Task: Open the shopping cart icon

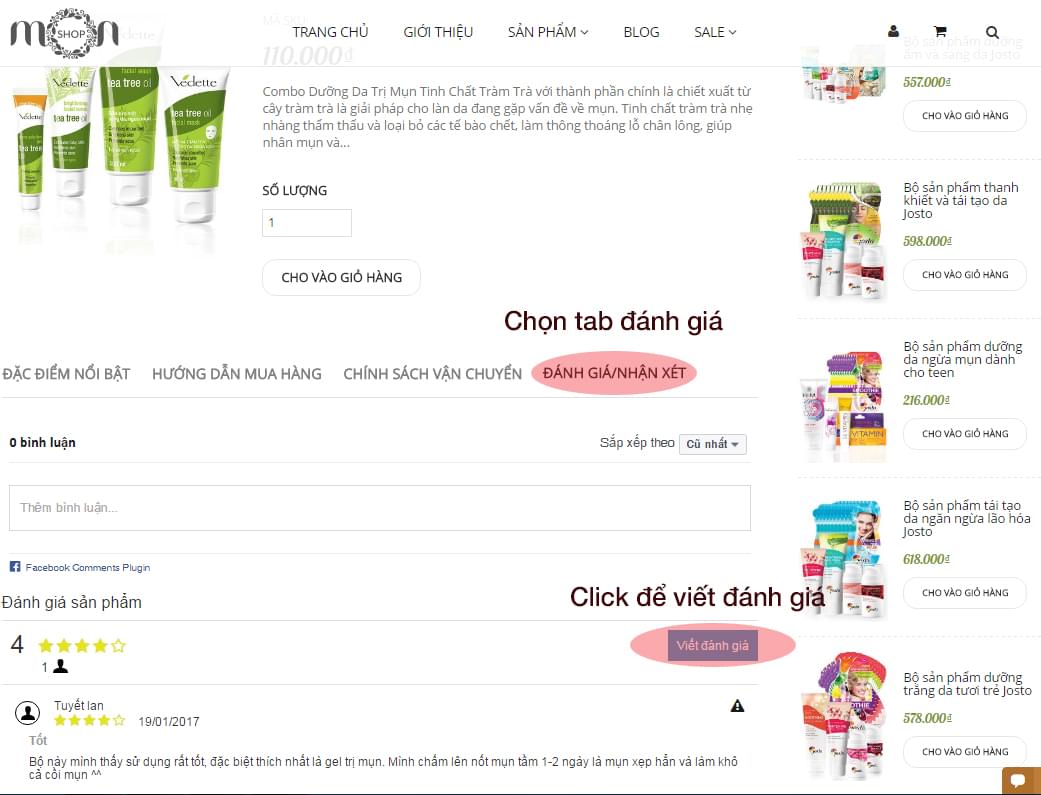Action: click(939, 31)
